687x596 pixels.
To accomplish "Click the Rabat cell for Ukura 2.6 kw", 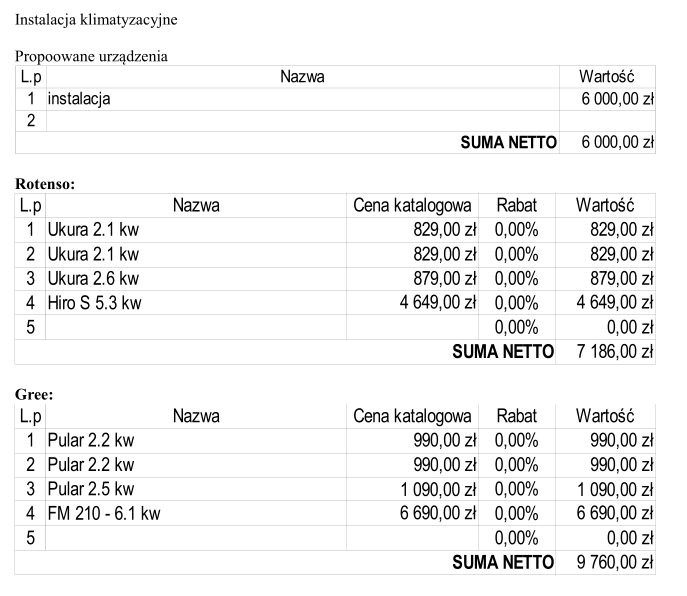I will coord(516,278).
